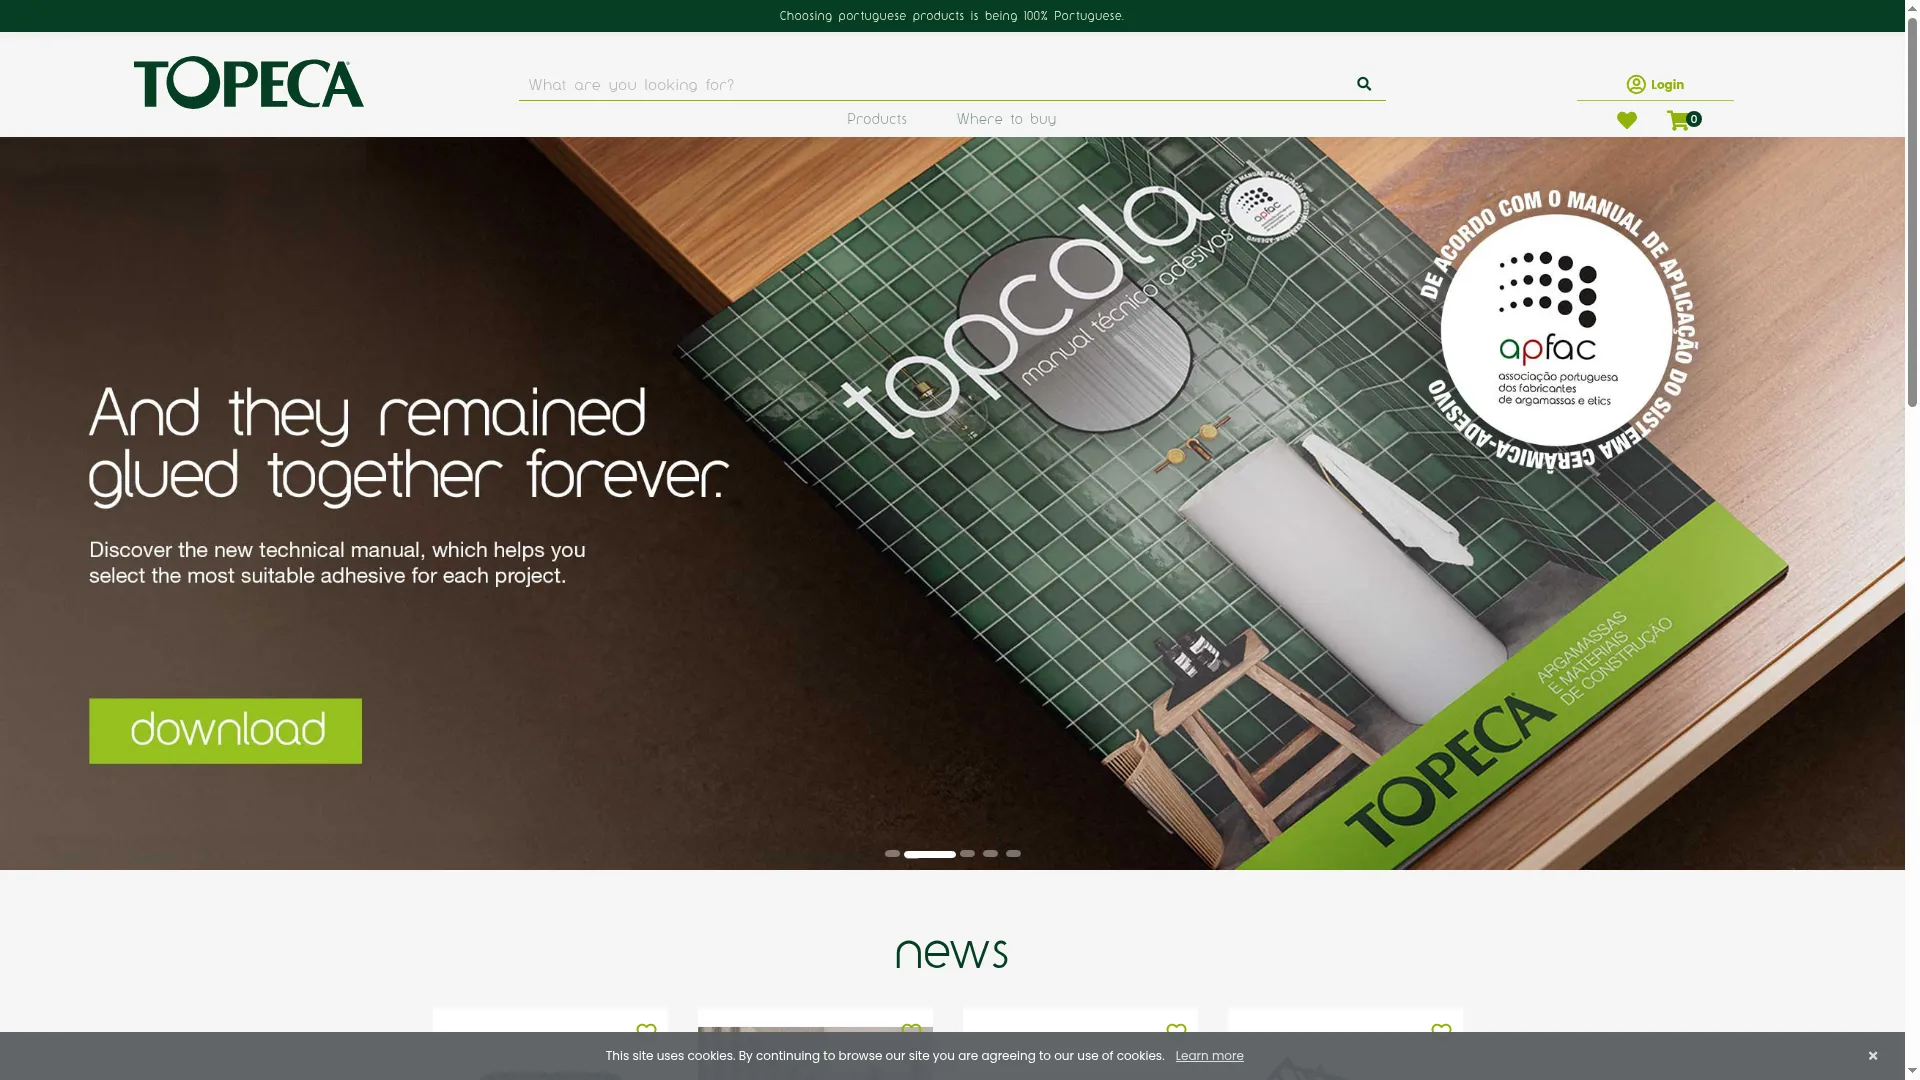Click the 'This site uses cookies' notice text
This screenshot has width=1920, height=1080.
pos(885,1056)
